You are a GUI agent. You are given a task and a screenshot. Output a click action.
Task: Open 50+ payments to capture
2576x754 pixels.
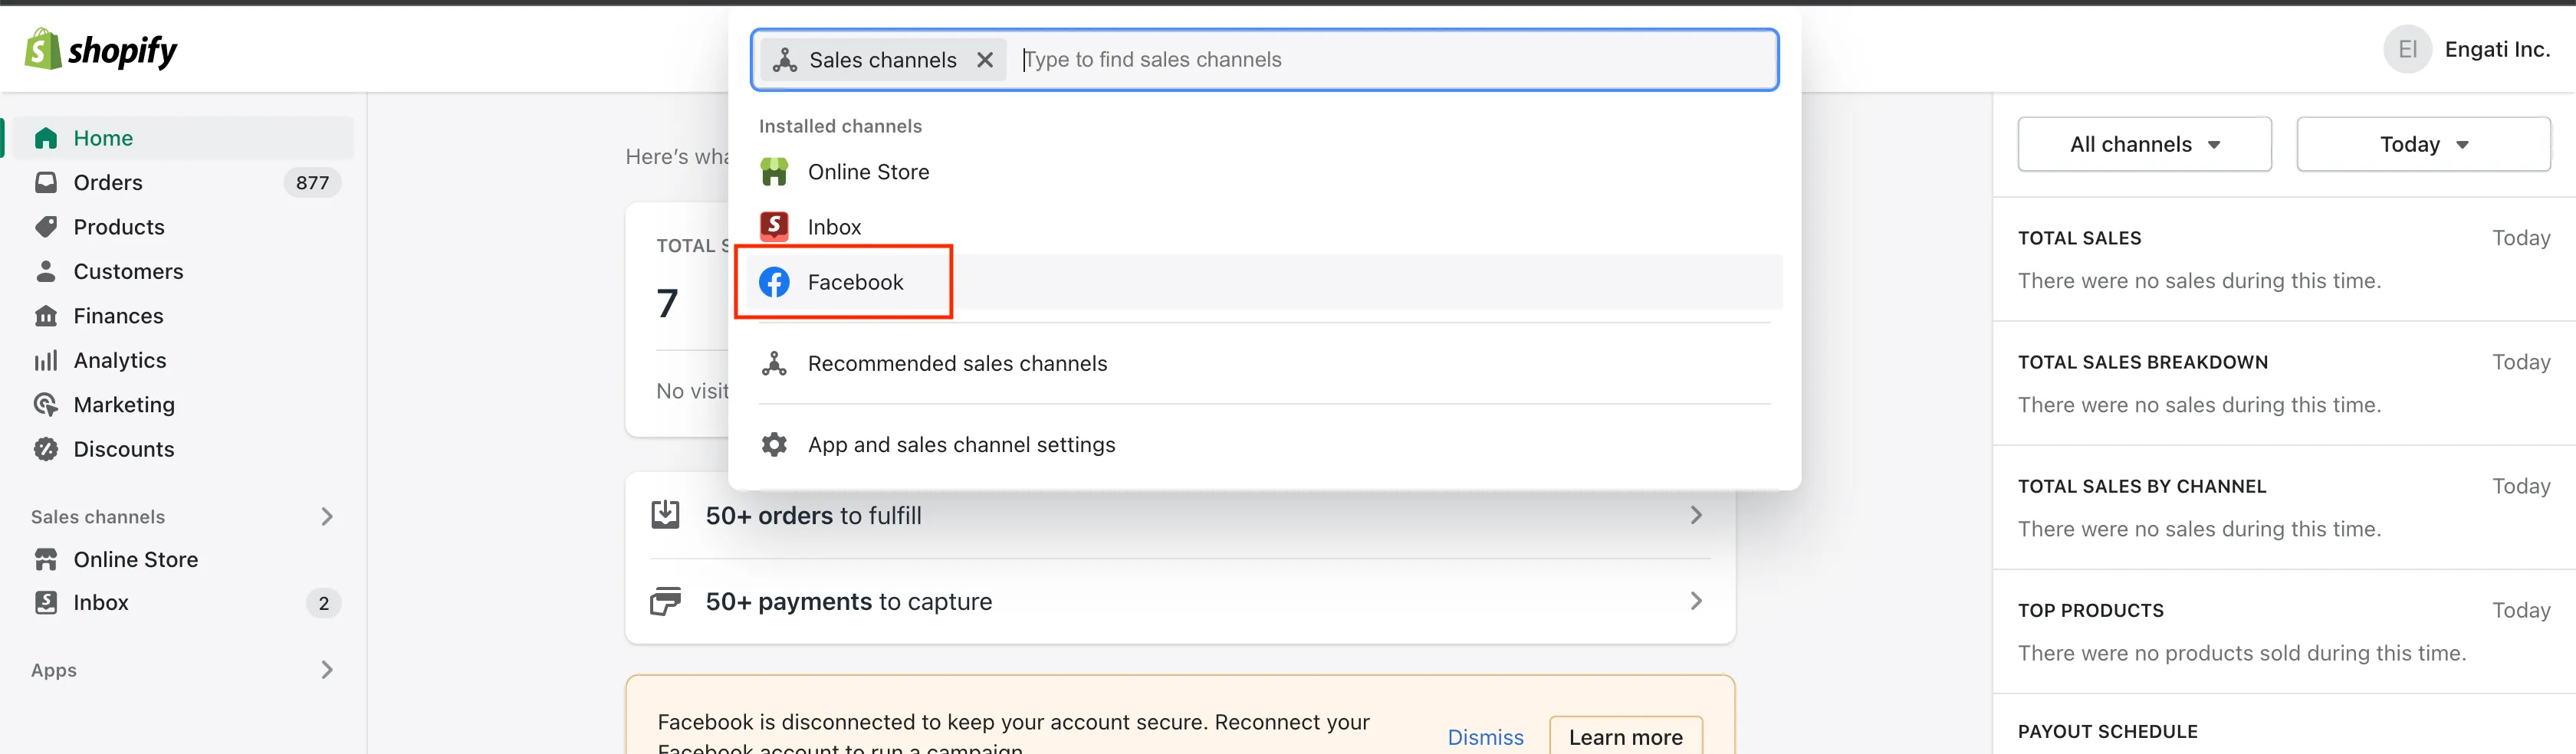(x=1180, y=601)
